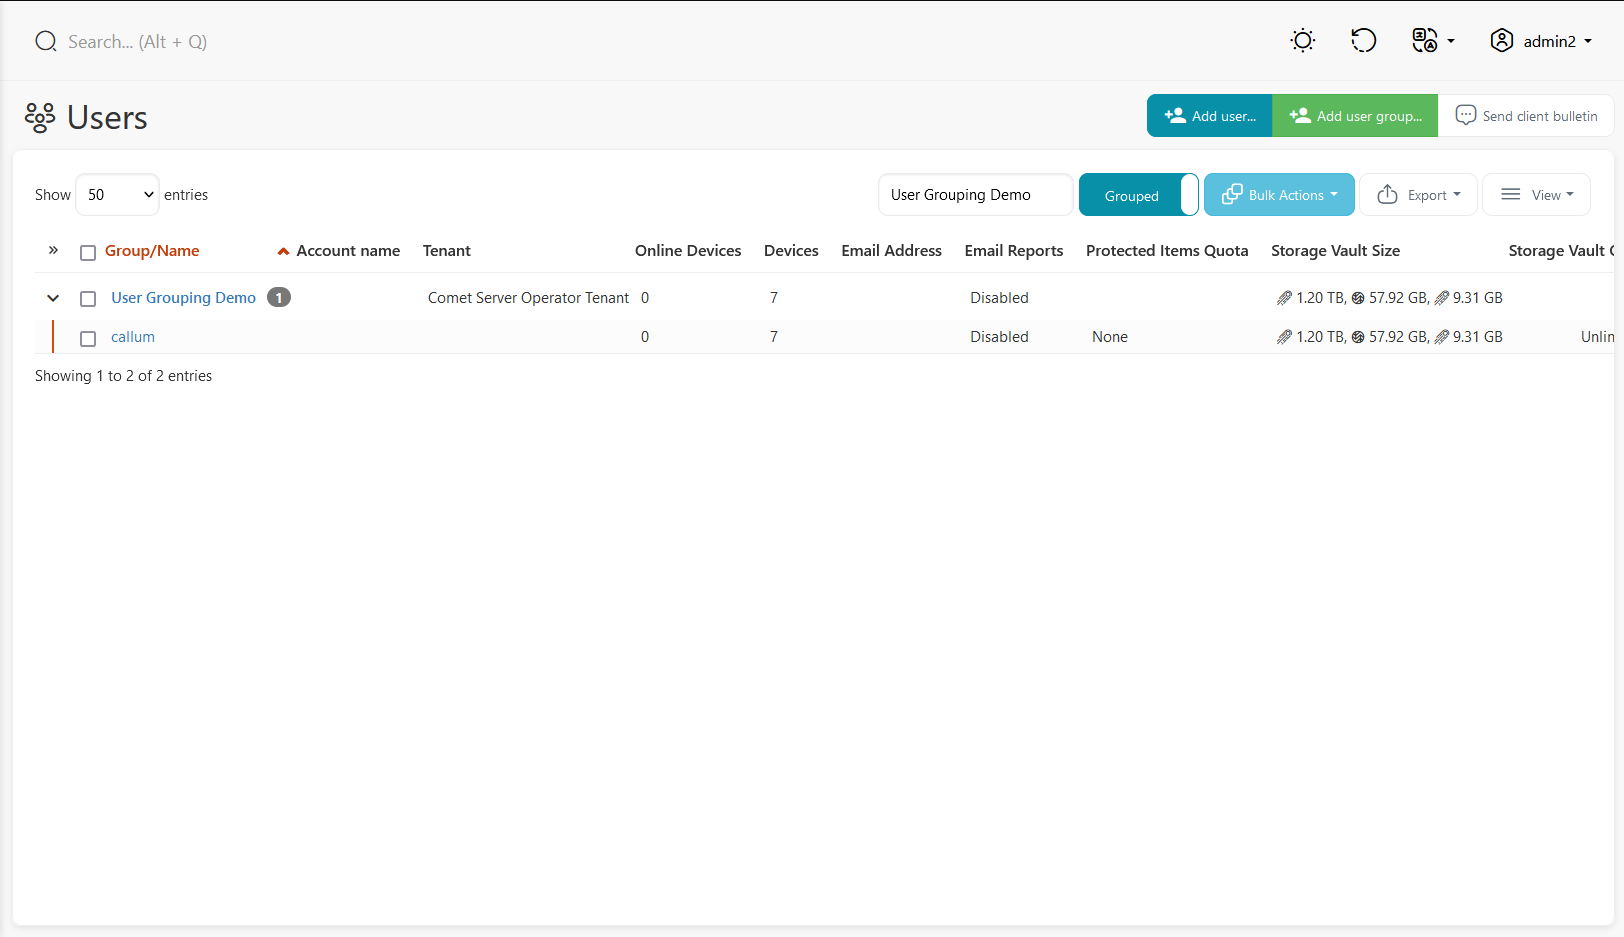Tick the callum row checkbox
Image resolution: width=1624 pixels, height=937 pixels.
tap(88, 338)
